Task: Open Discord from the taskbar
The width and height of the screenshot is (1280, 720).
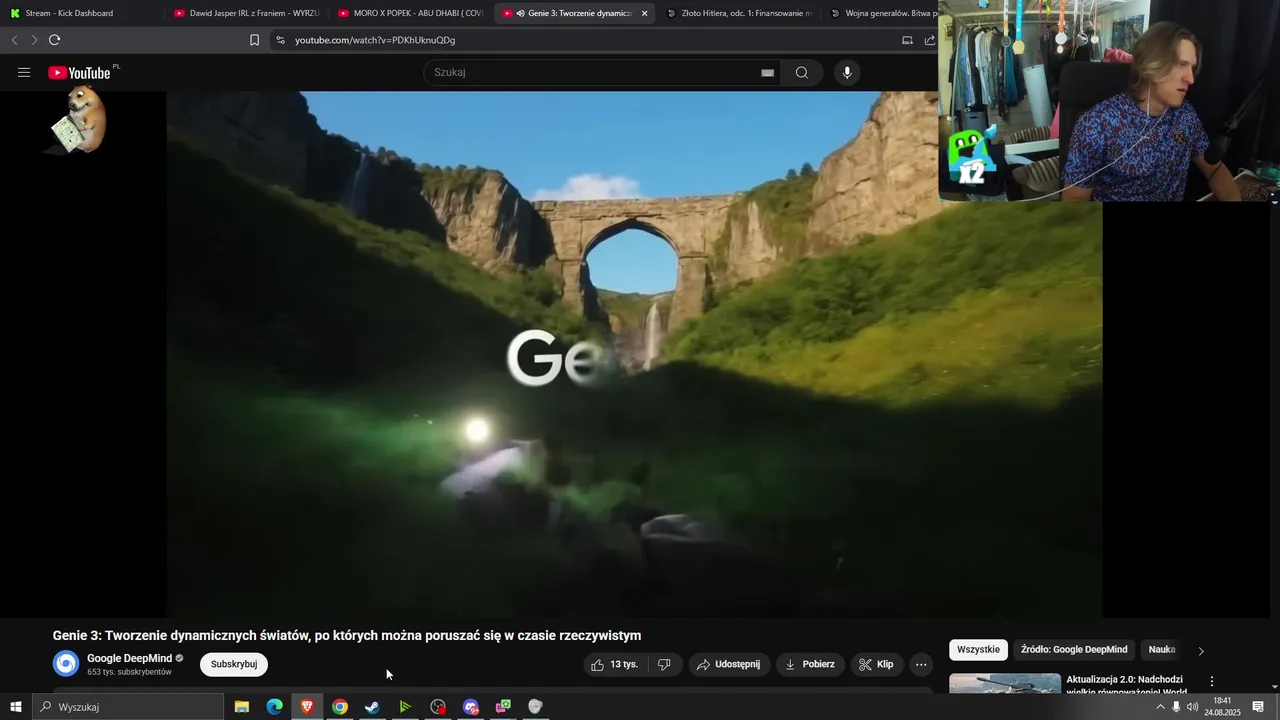Action: click(471, 707)
